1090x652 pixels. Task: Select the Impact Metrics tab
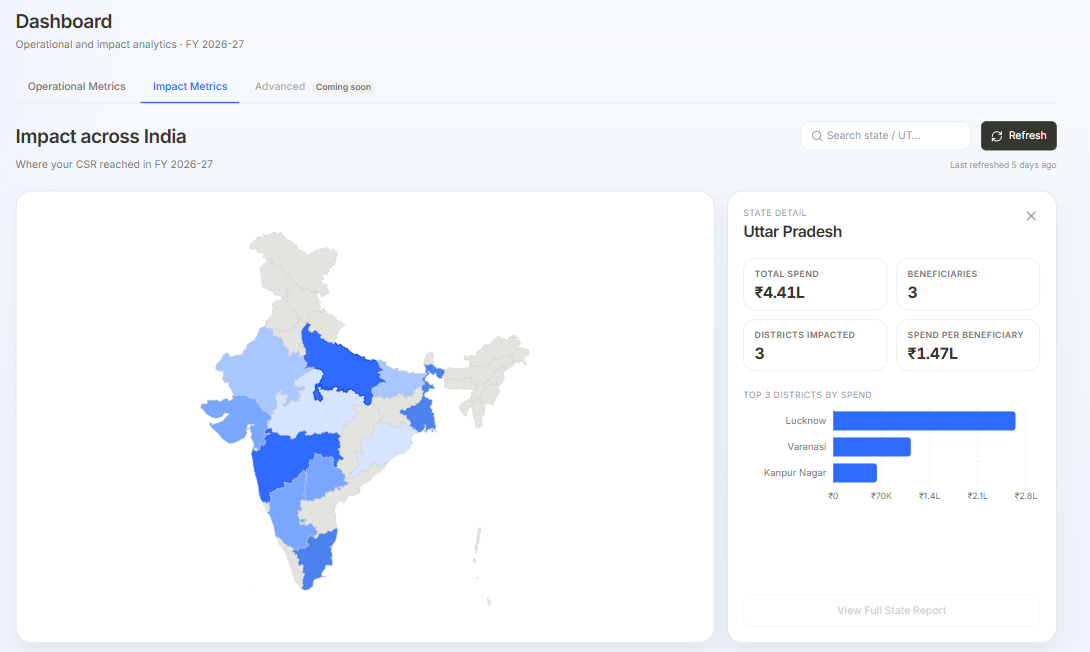click(190, 87)
